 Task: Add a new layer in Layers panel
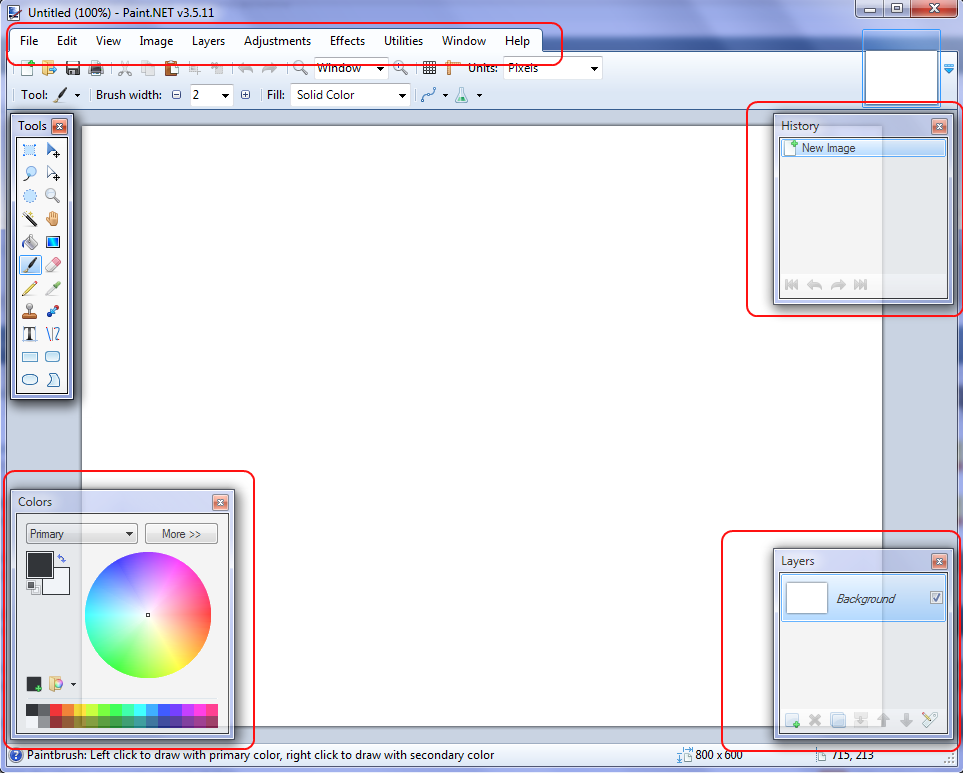(x=792, y=720)
